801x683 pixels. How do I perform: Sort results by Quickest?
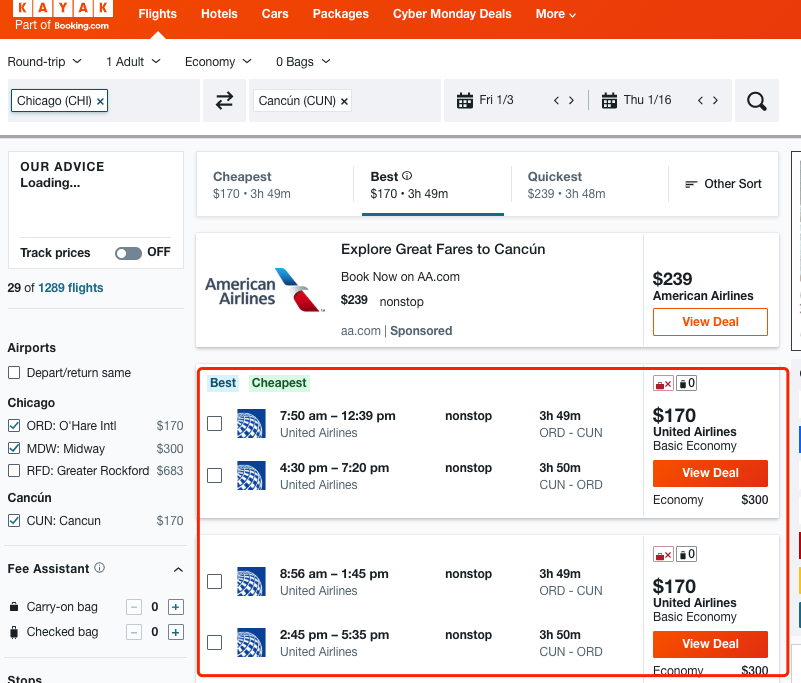[590, 184]
